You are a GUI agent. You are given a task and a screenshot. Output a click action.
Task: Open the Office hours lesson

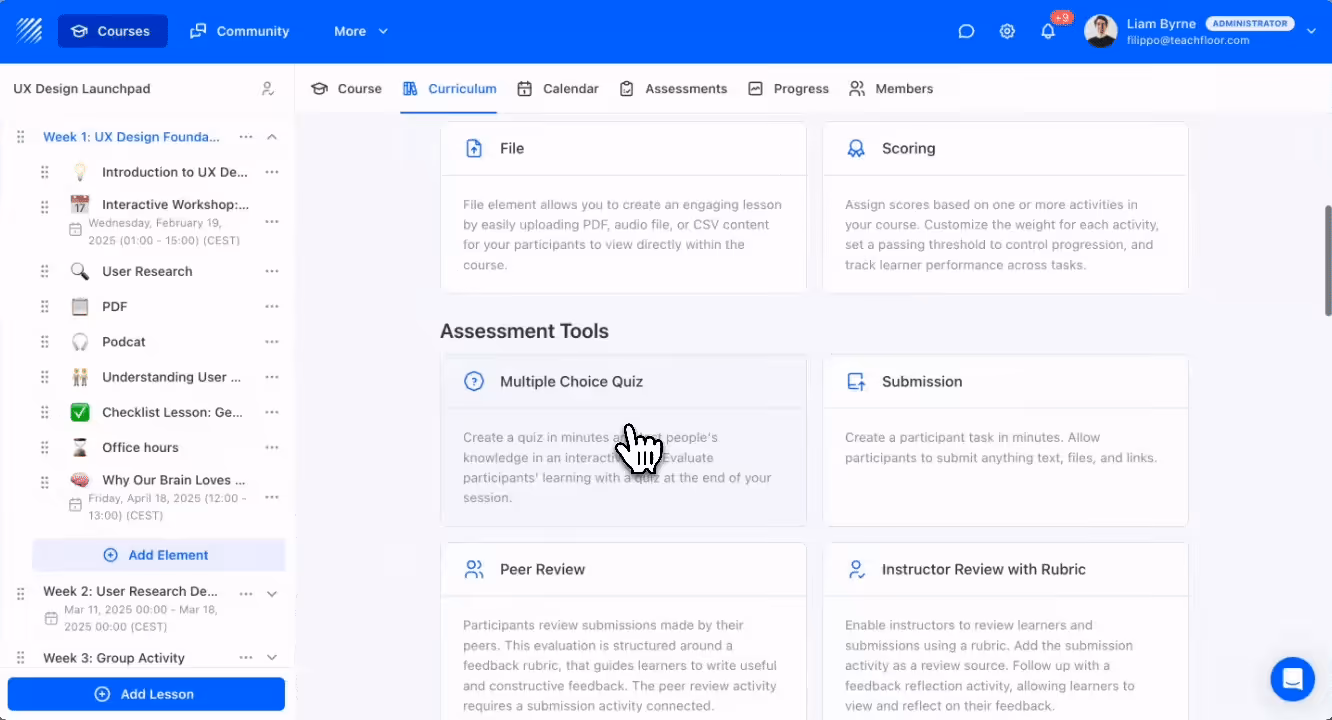click(140, 448)
